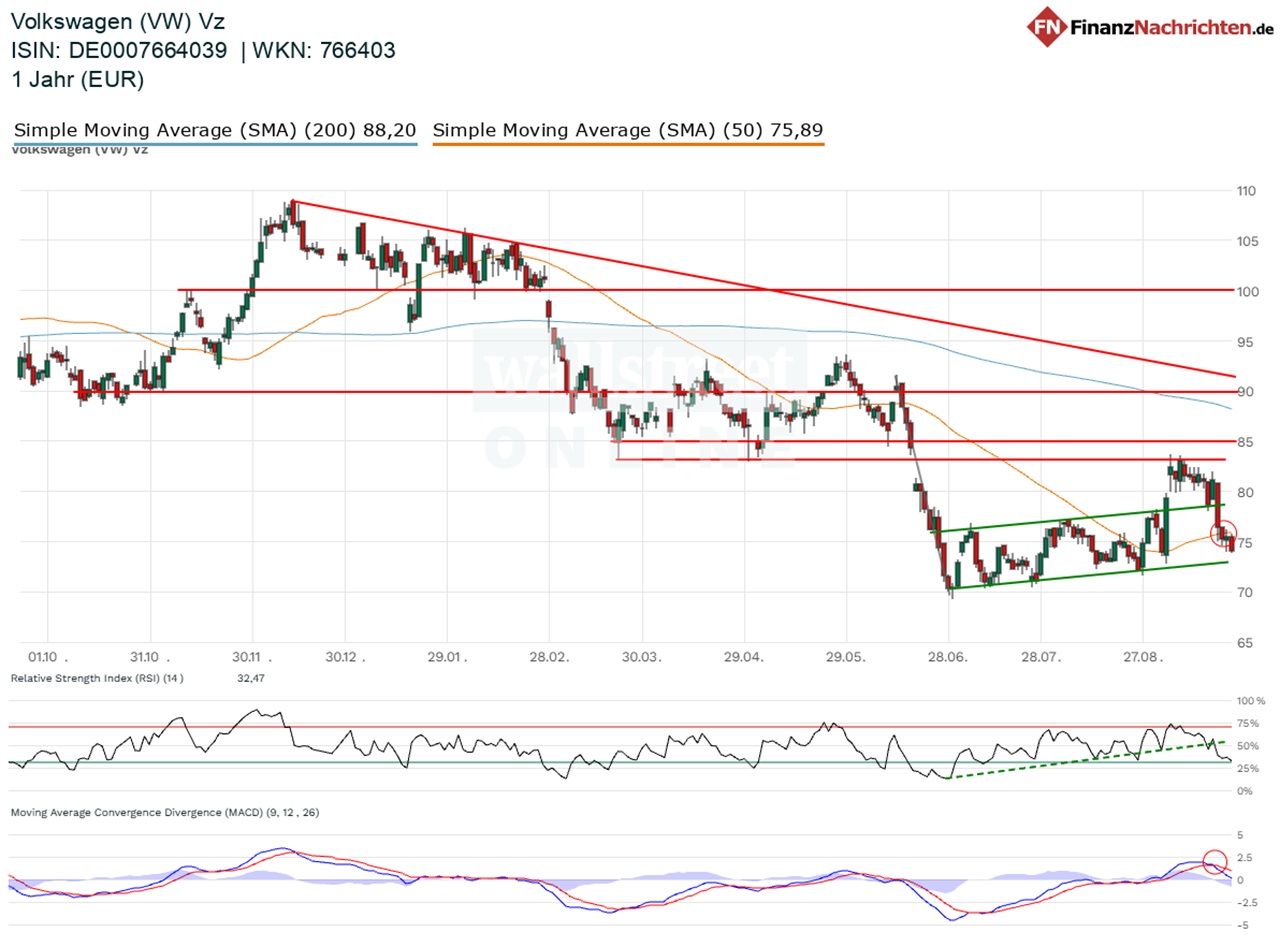The height and width of the screenshot is (940, 1280).
Task: Click the 105 price axis label
Action: [1247, 241]
